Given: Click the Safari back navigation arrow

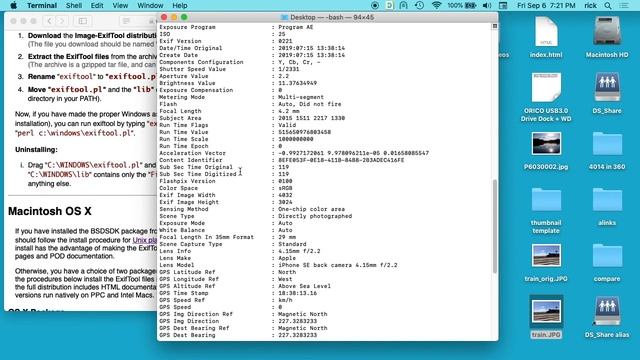Looking at the screenshot, I should [49, 21].
